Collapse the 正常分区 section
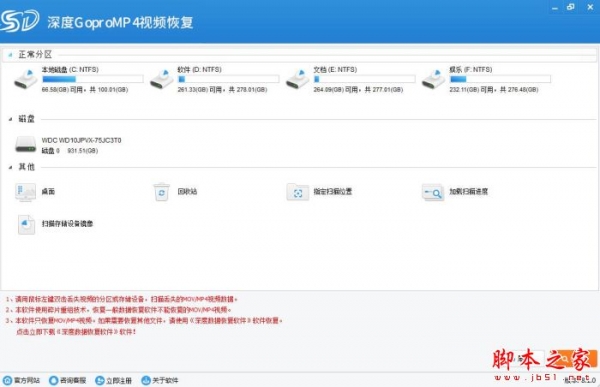The width and height of the screenshot is (600, 387). pos(10,55)
